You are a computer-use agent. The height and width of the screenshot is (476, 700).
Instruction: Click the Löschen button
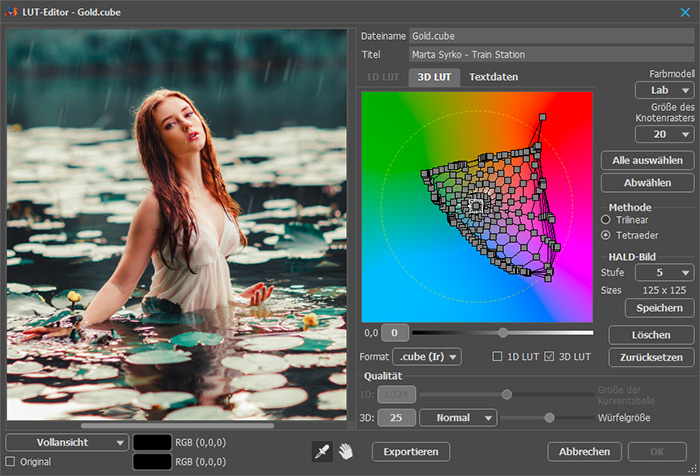tap(651, 335)
